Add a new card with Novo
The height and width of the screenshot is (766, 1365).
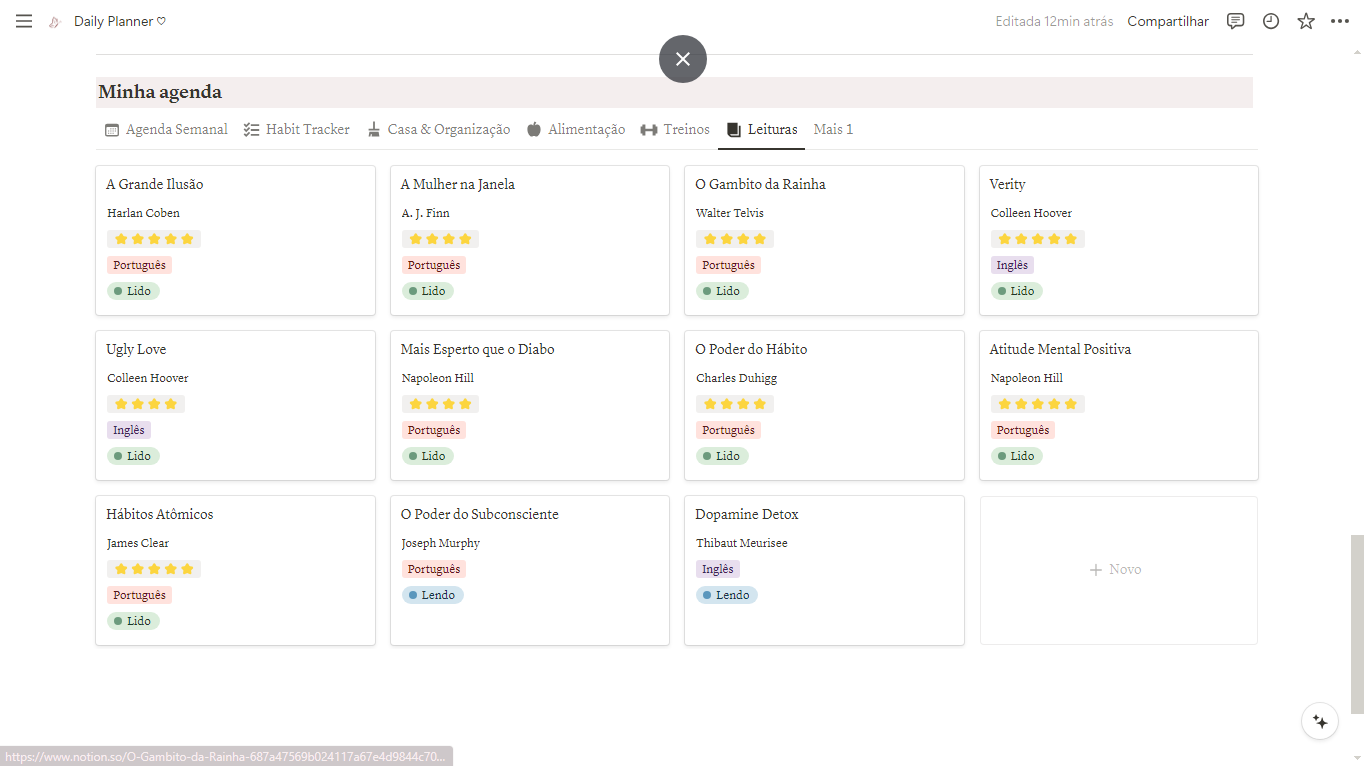coord(1118,570)
